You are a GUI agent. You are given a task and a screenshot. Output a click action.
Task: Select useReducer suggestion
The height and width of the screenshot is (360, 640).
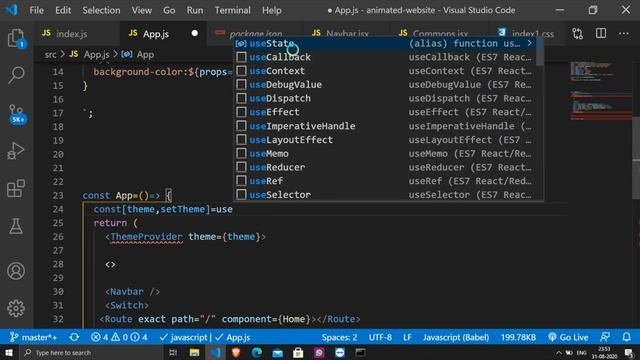tap(385, 167)
